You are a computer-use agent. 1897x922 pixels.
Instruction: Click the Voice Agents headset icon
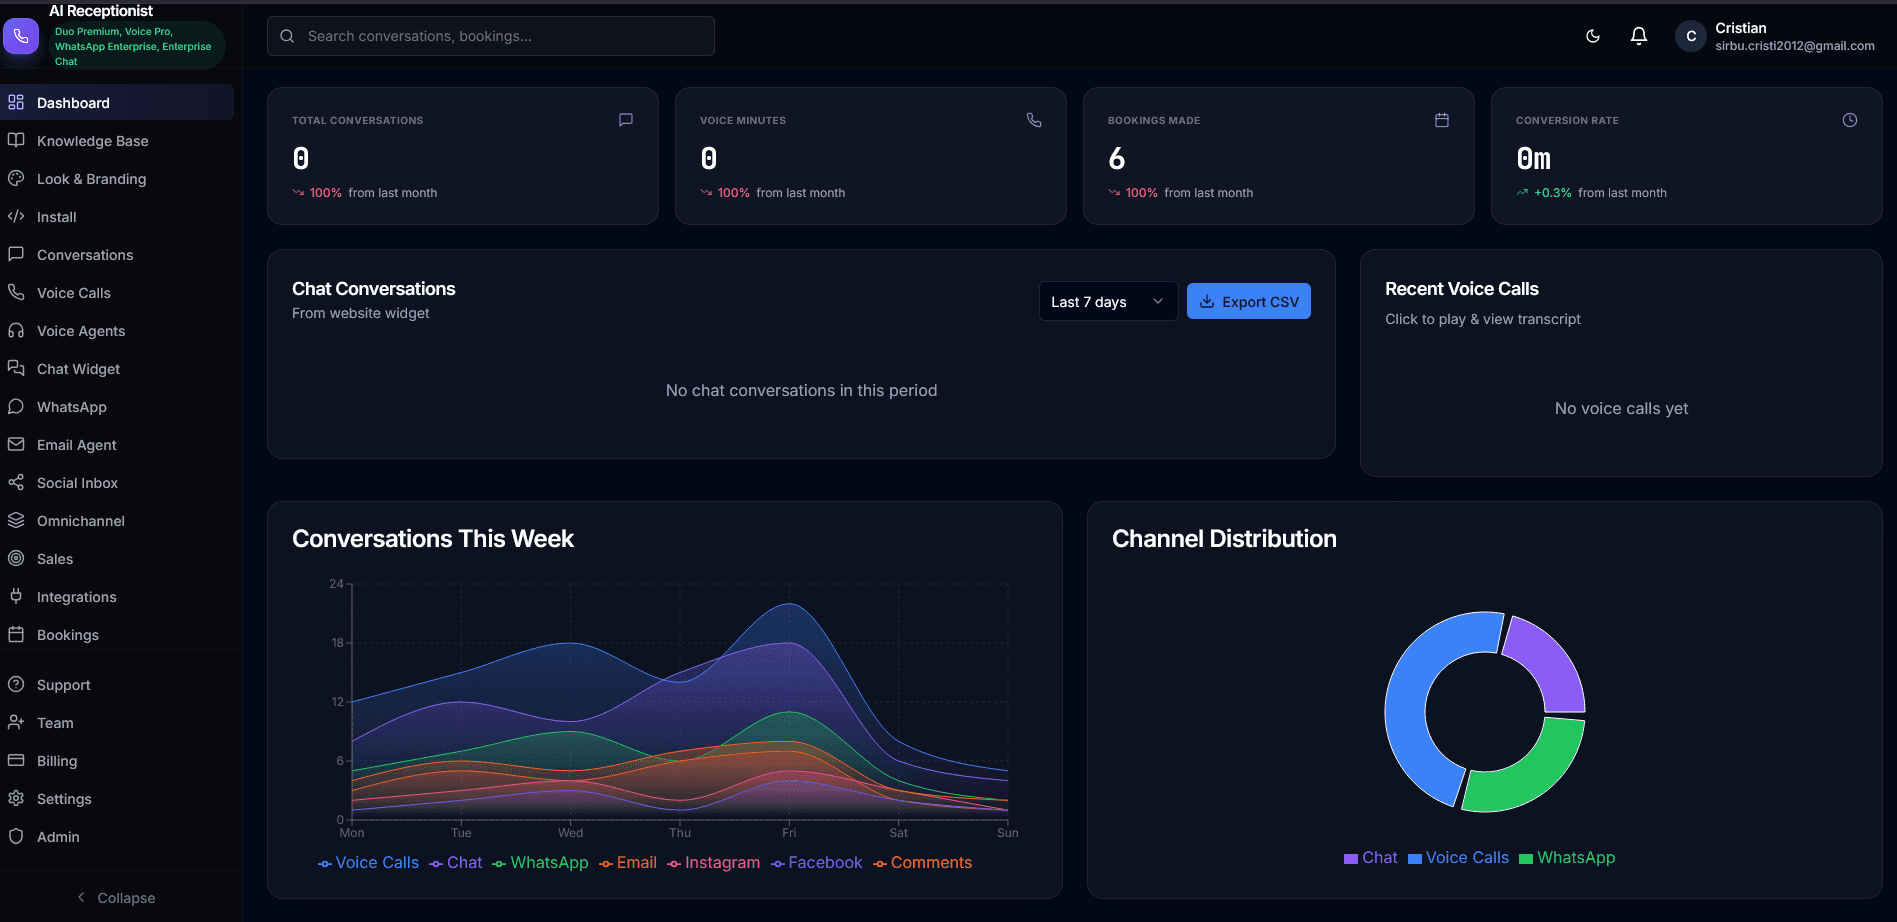(x=16, y=330)
